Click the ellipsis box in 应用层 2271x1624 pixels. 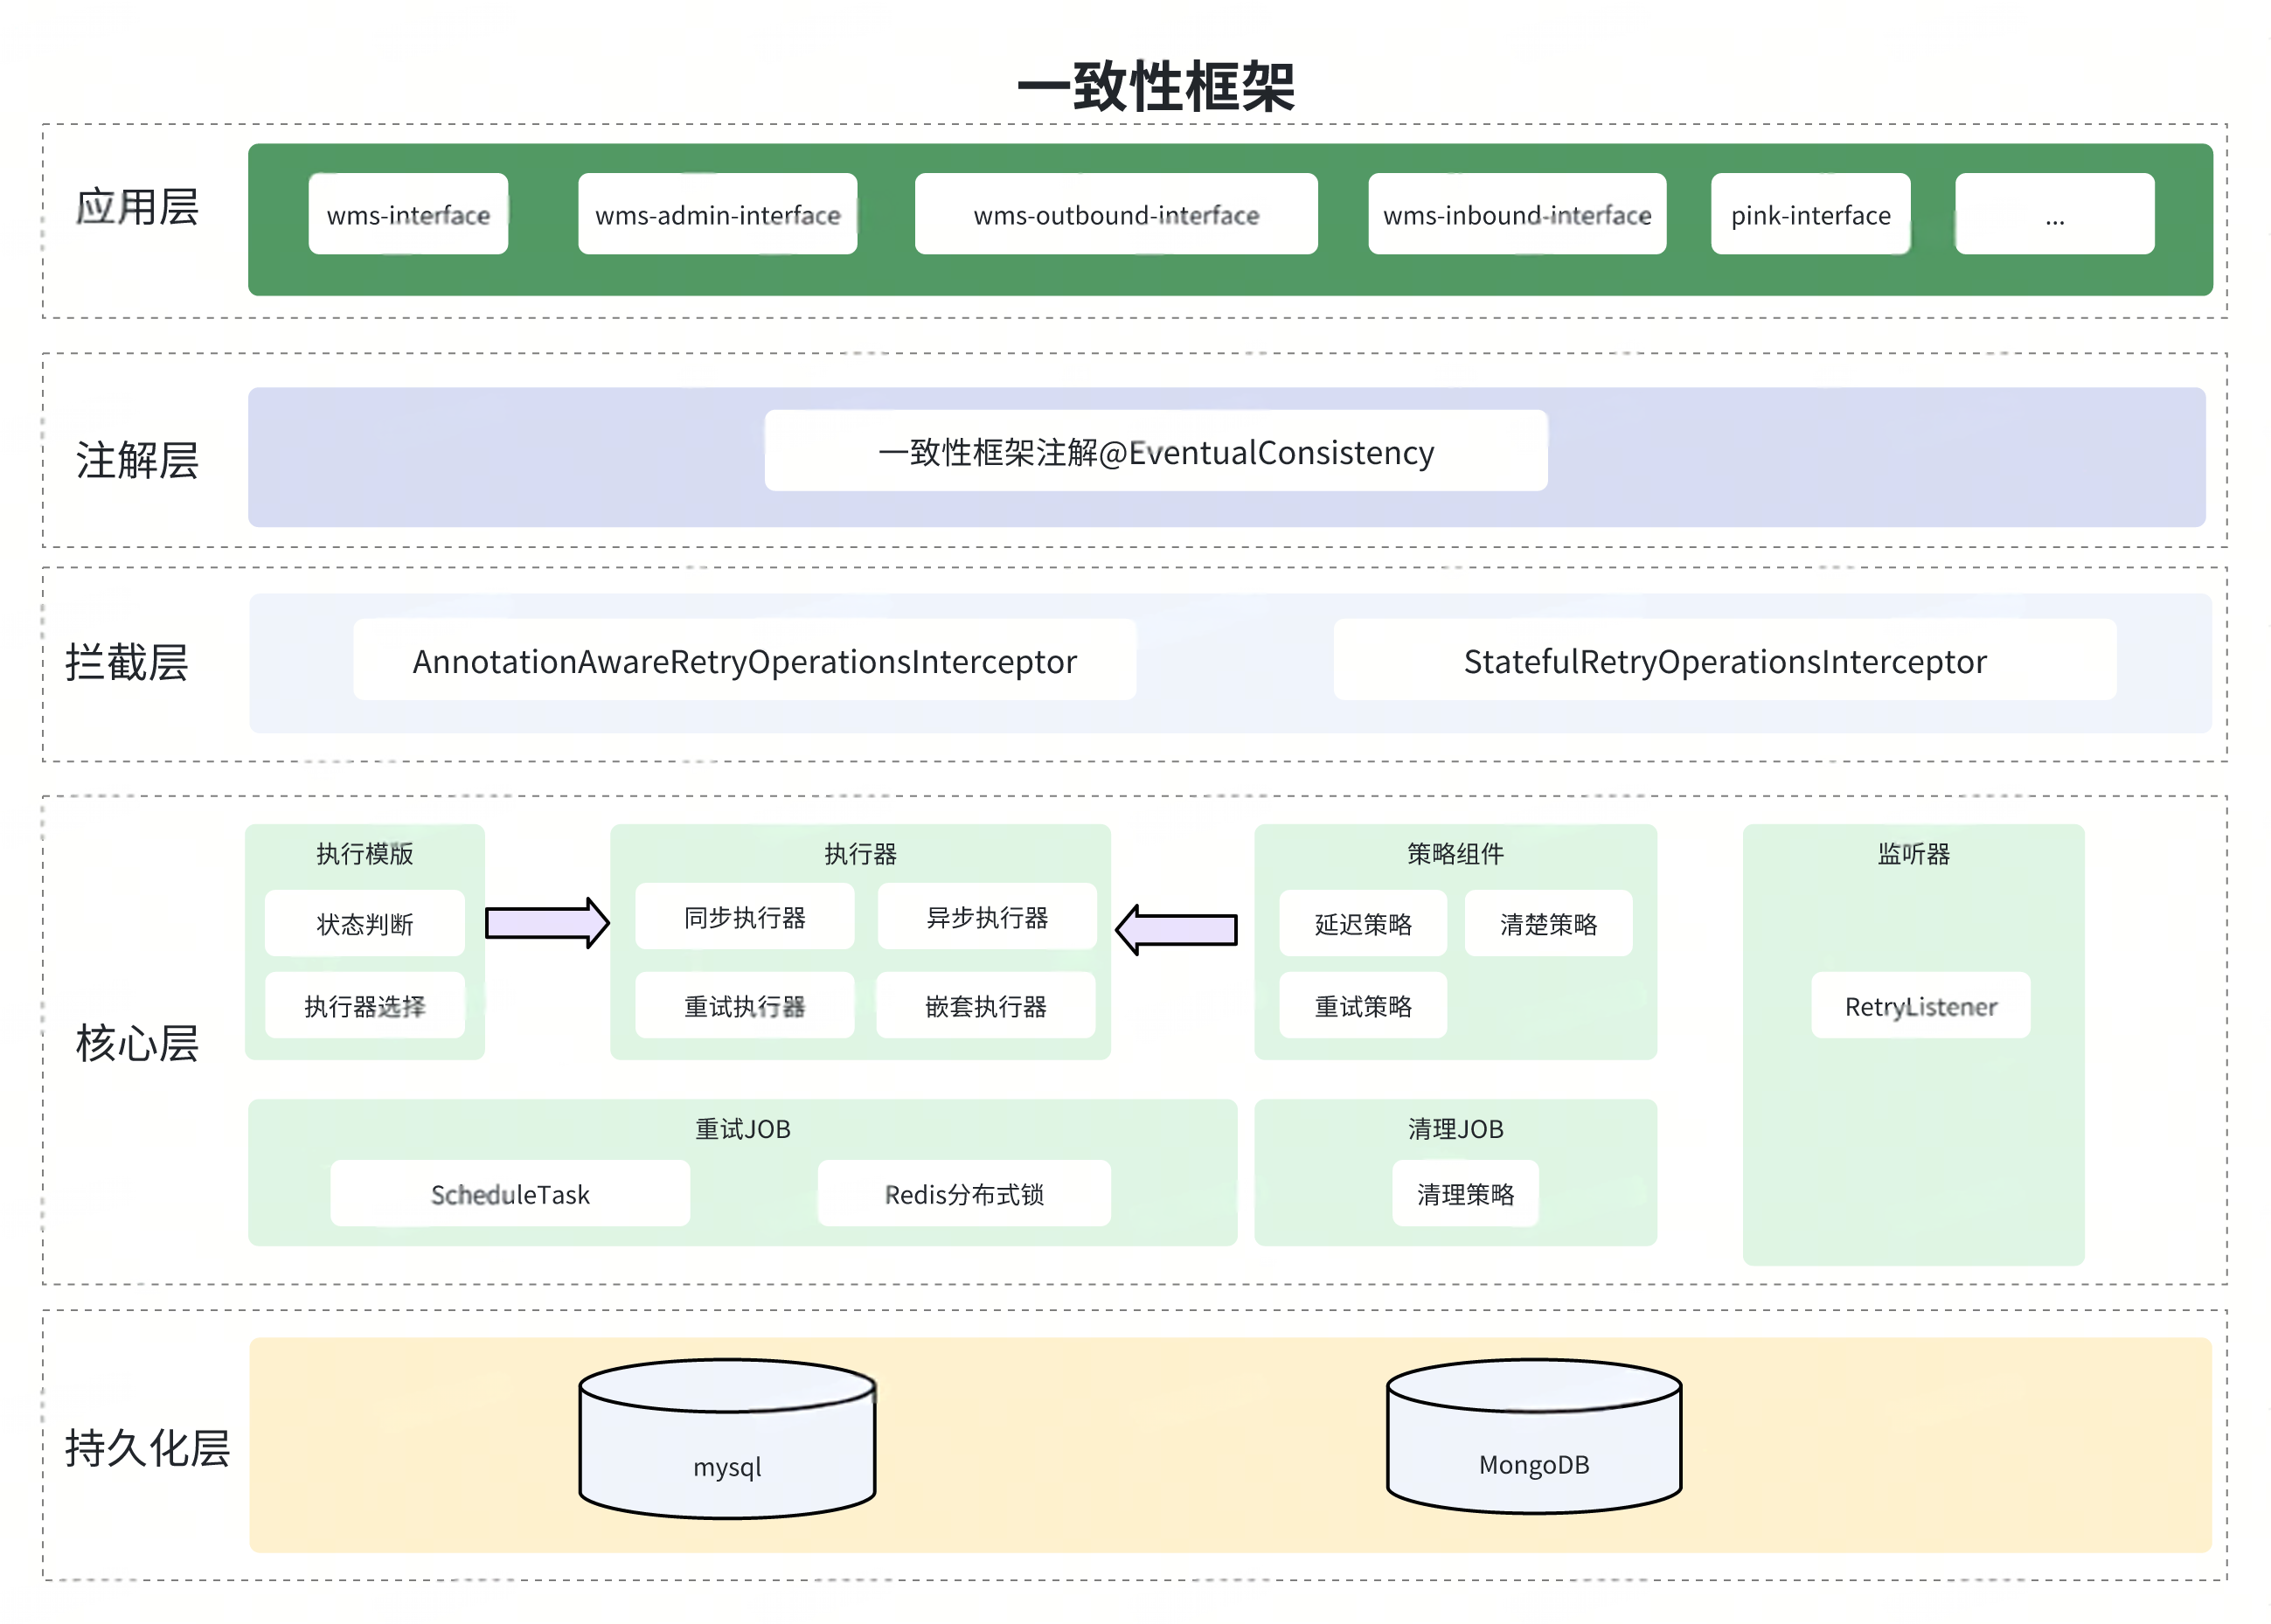2053,214
